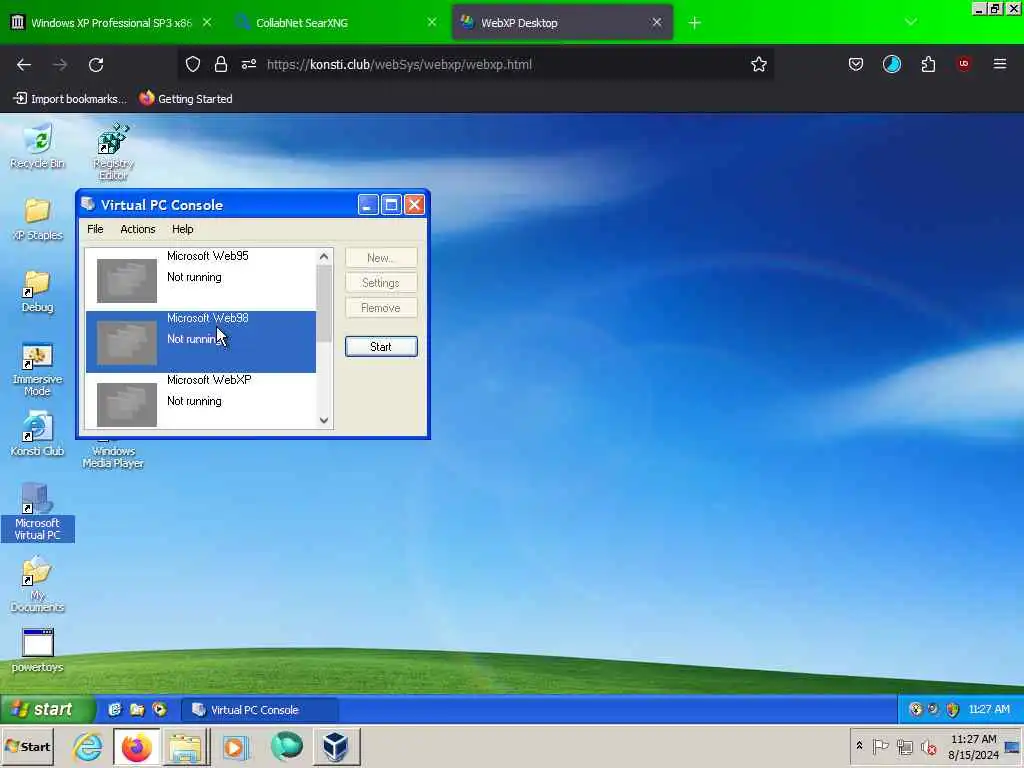Open the Windows Media Player desktop shortcut
The height and width of the screenshot is (768, 1024).
113,455
